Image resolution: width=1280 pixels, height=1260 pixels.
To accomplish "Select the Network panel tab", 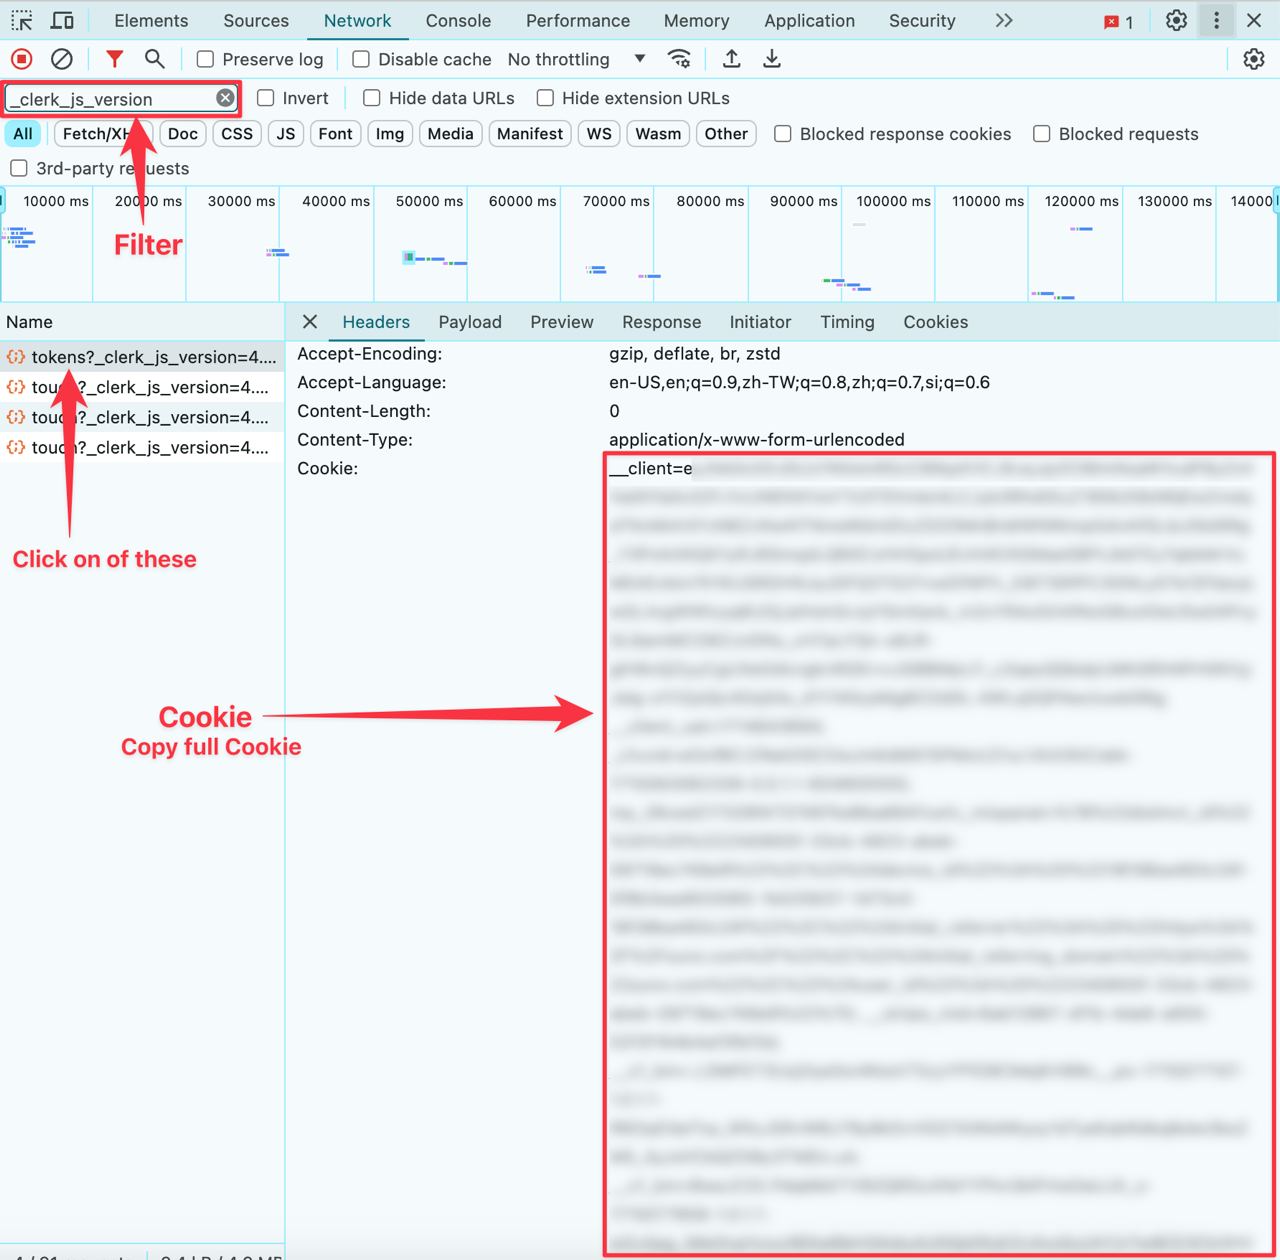I will click(x=357, y=20).
